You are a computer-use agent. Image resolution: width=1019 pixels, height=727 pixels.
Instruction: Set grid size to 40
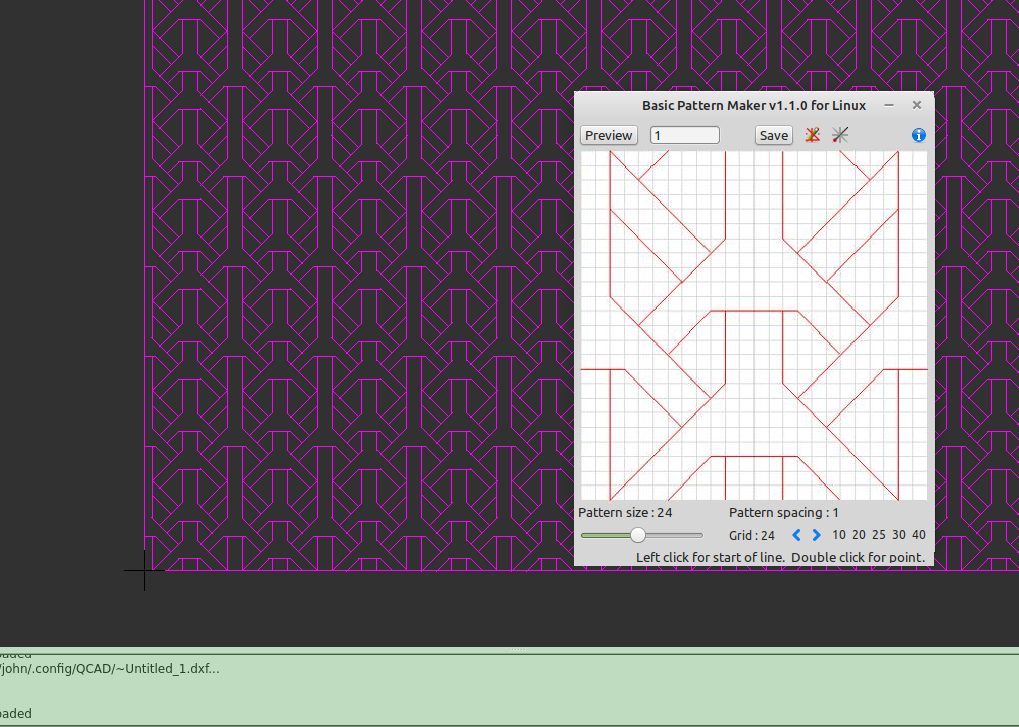coord(918,535)
